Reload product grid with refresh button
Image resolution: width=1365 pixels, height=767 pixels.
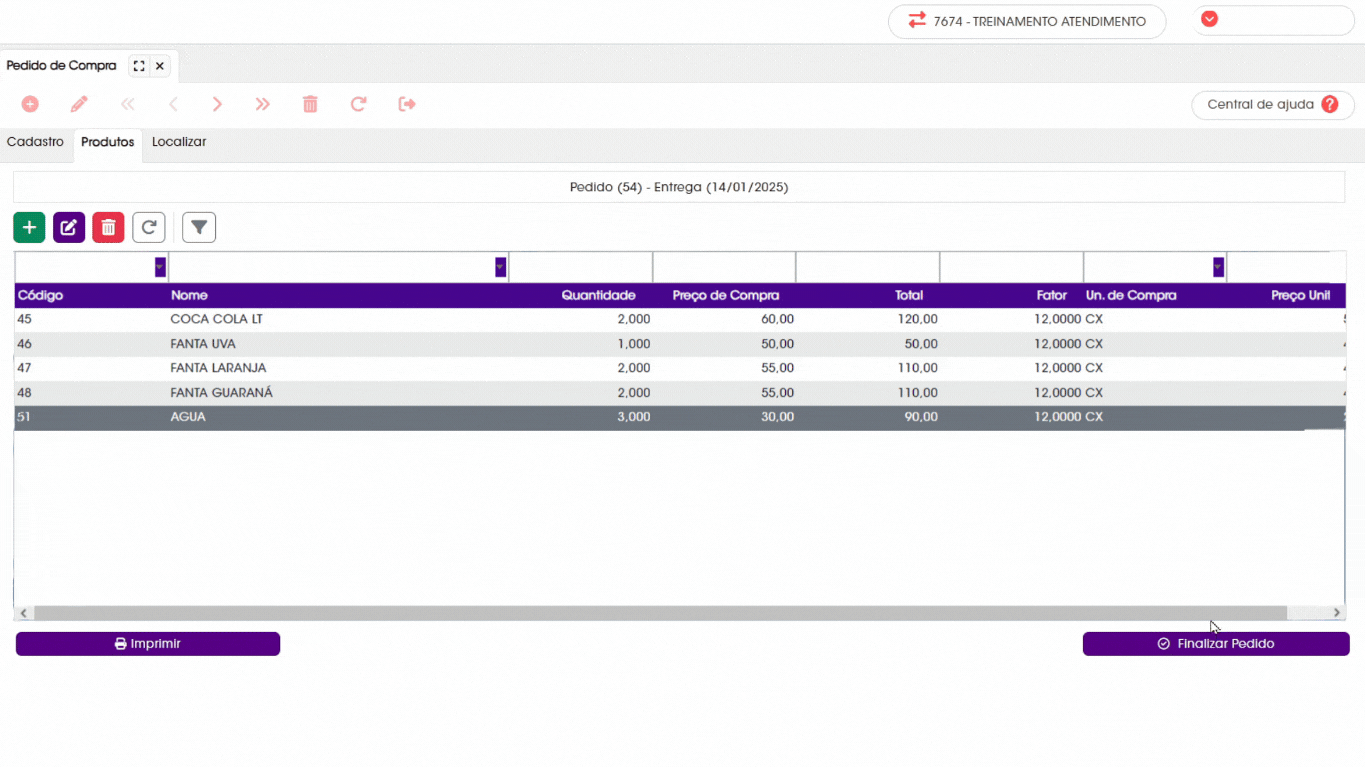click(x=149, y=228)
